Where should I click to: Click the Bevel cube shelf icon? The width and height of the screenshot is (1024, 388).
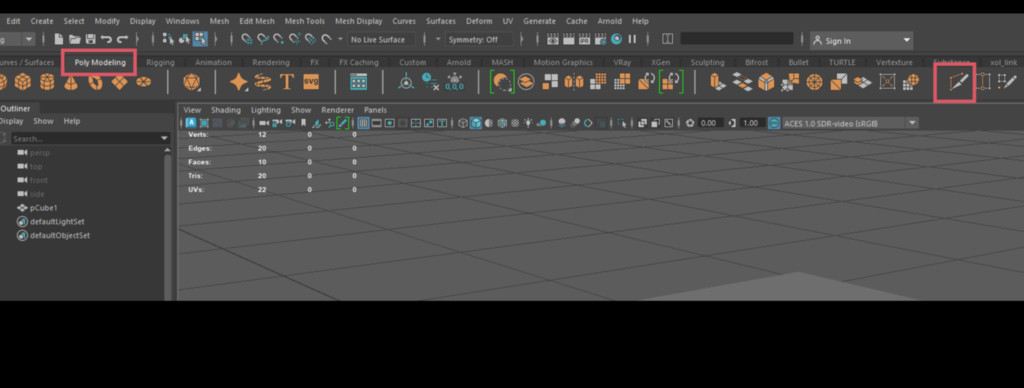[x=765, y=82]
